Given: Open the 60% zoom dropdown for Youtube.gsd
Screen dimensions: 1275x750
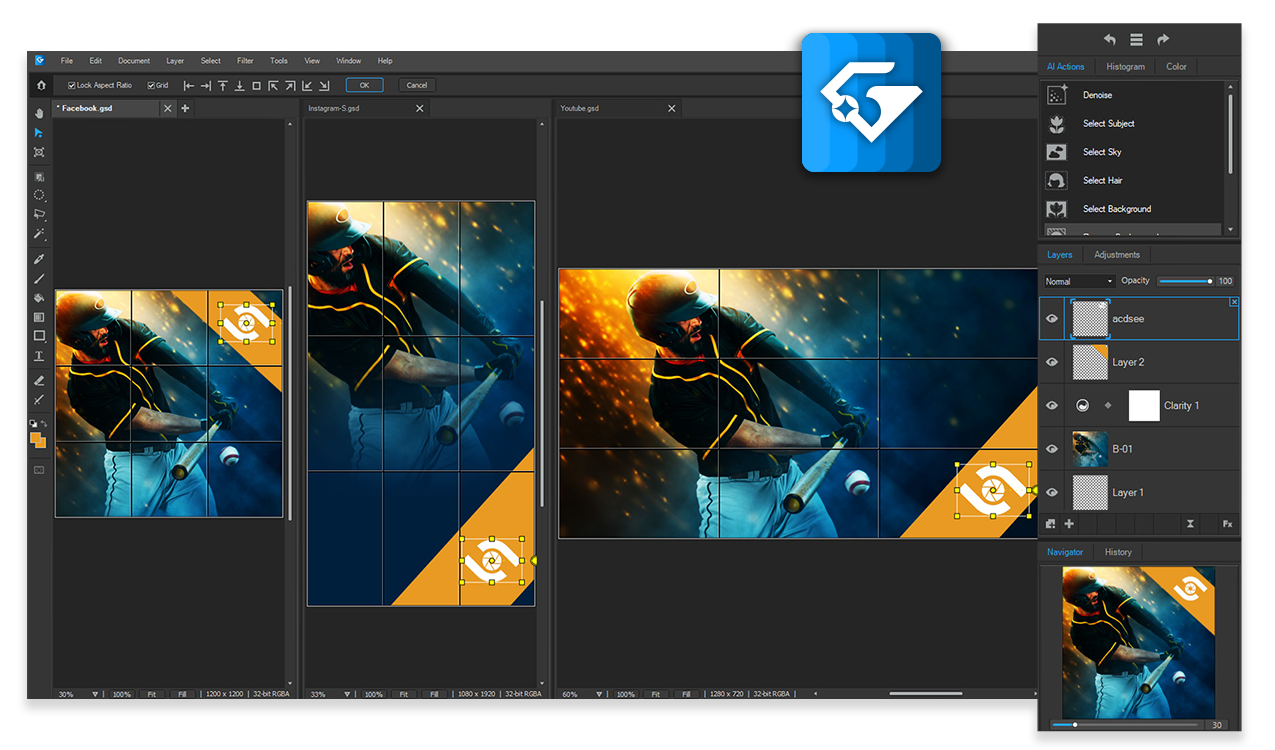Looking at the screenshot, I should click(x=600, y=694).
